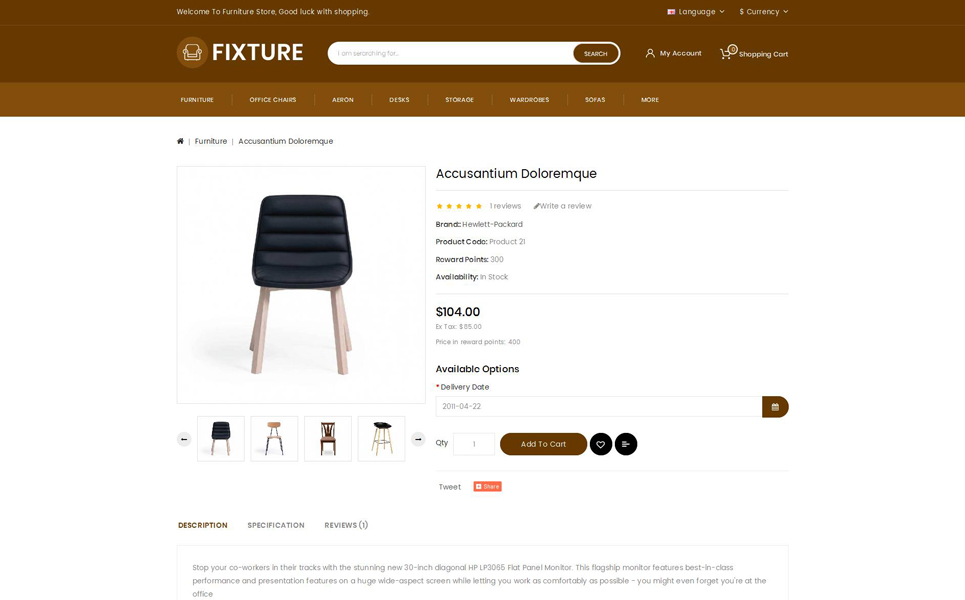Show next thumbnails with right arrow

418,439
